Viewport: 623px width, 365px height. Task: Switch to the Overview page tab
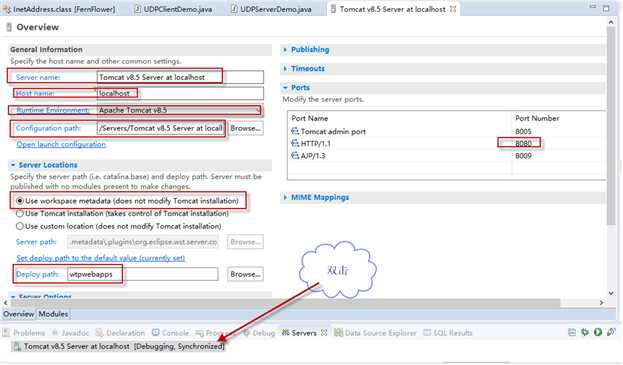[x=19, y=314]
